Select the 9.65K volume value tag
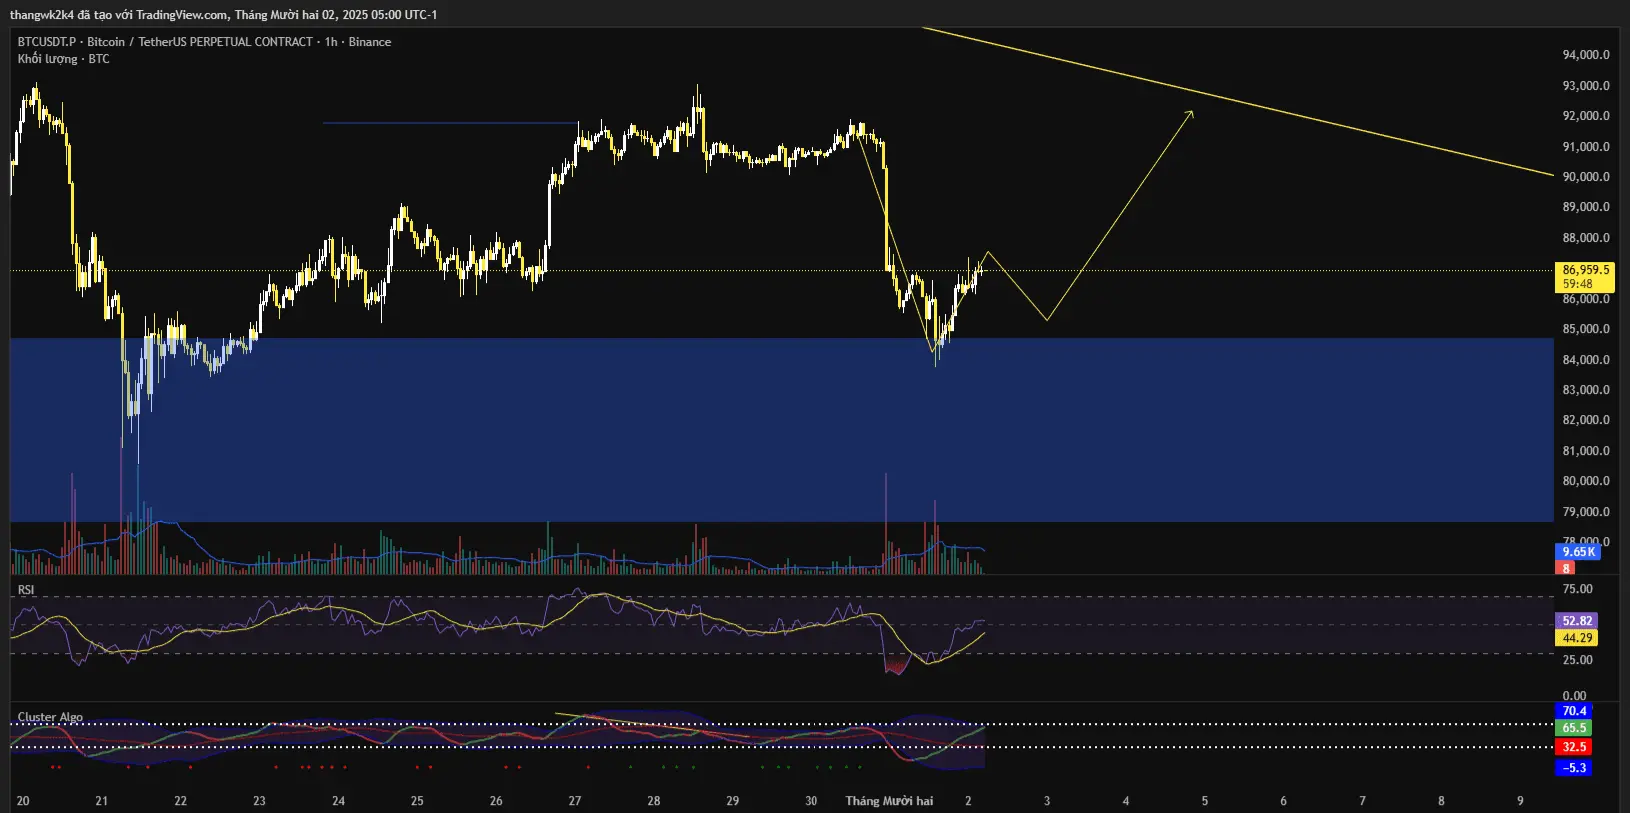The width and height of the screenshot is (1630, 813). click(x=1579, y=552)
